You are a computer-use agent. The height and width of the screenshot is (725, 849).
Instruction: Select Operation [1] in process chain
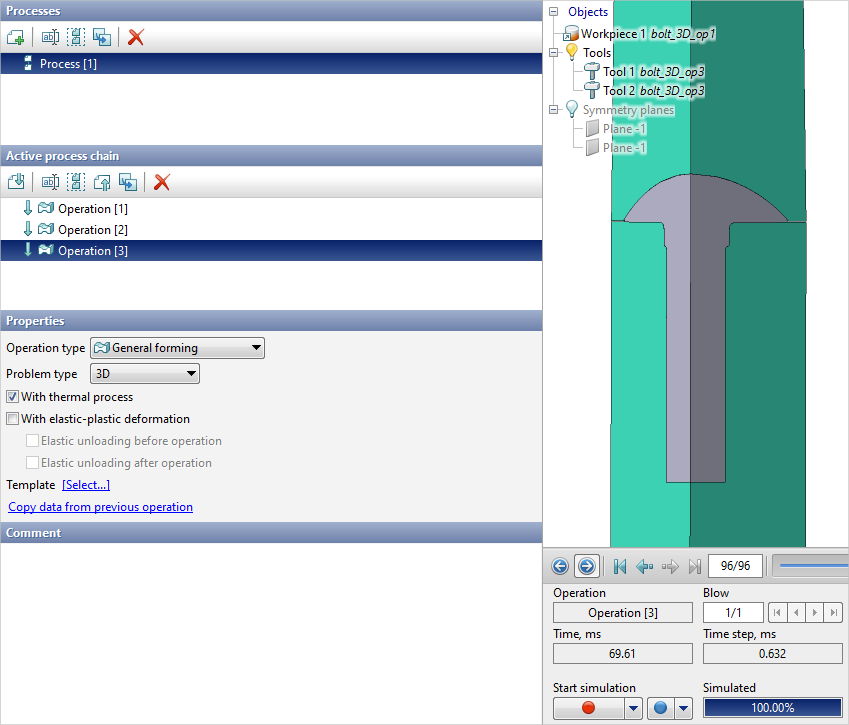pos(92,209)
